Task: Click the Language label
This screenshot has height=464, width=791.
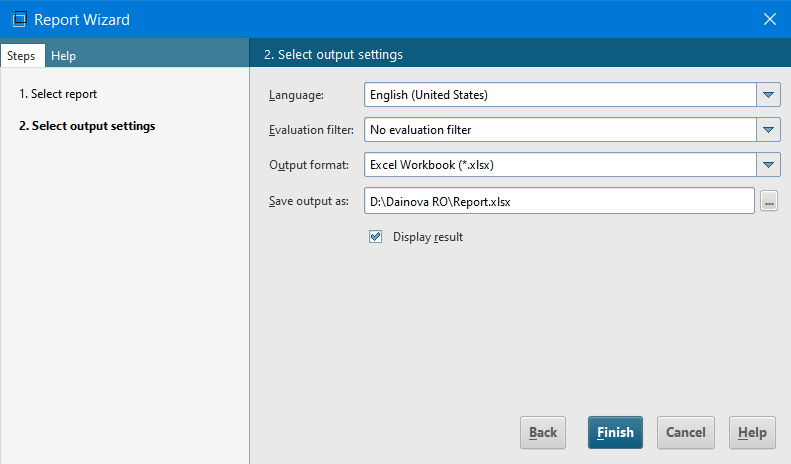Action: 296,95
